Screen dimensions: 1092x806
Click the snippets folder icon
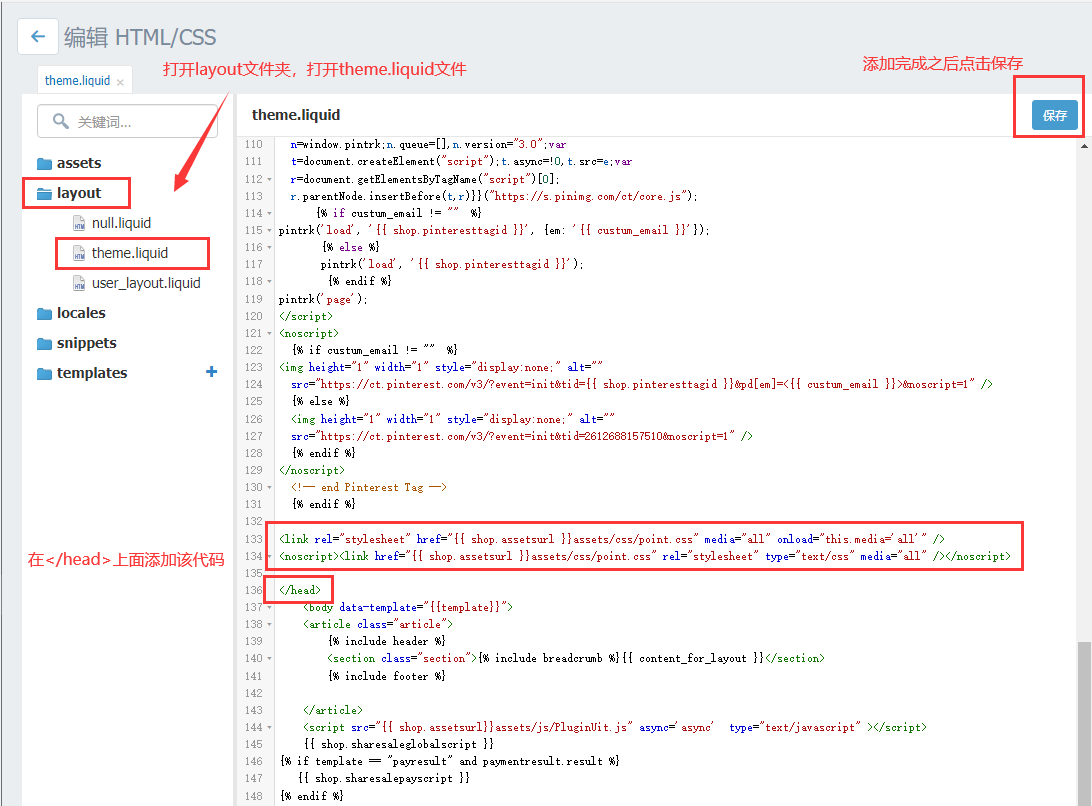[45, 343]
